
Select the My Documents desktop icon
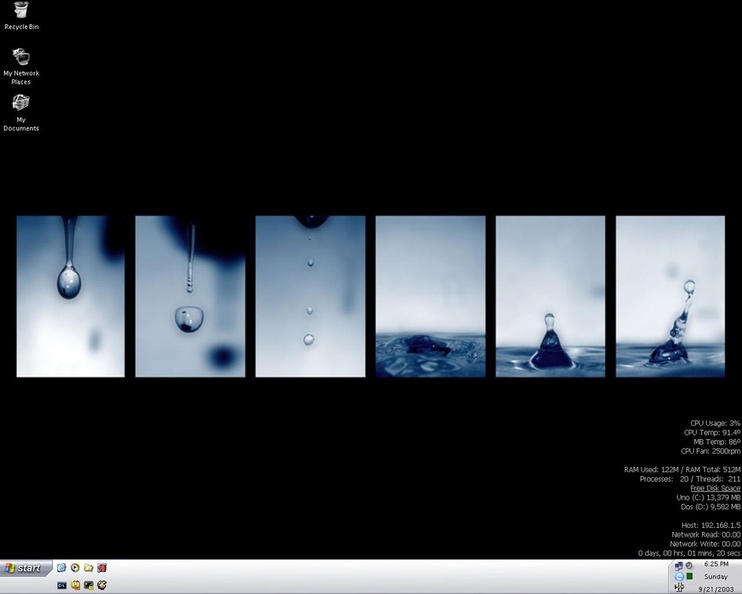point(21,113)
